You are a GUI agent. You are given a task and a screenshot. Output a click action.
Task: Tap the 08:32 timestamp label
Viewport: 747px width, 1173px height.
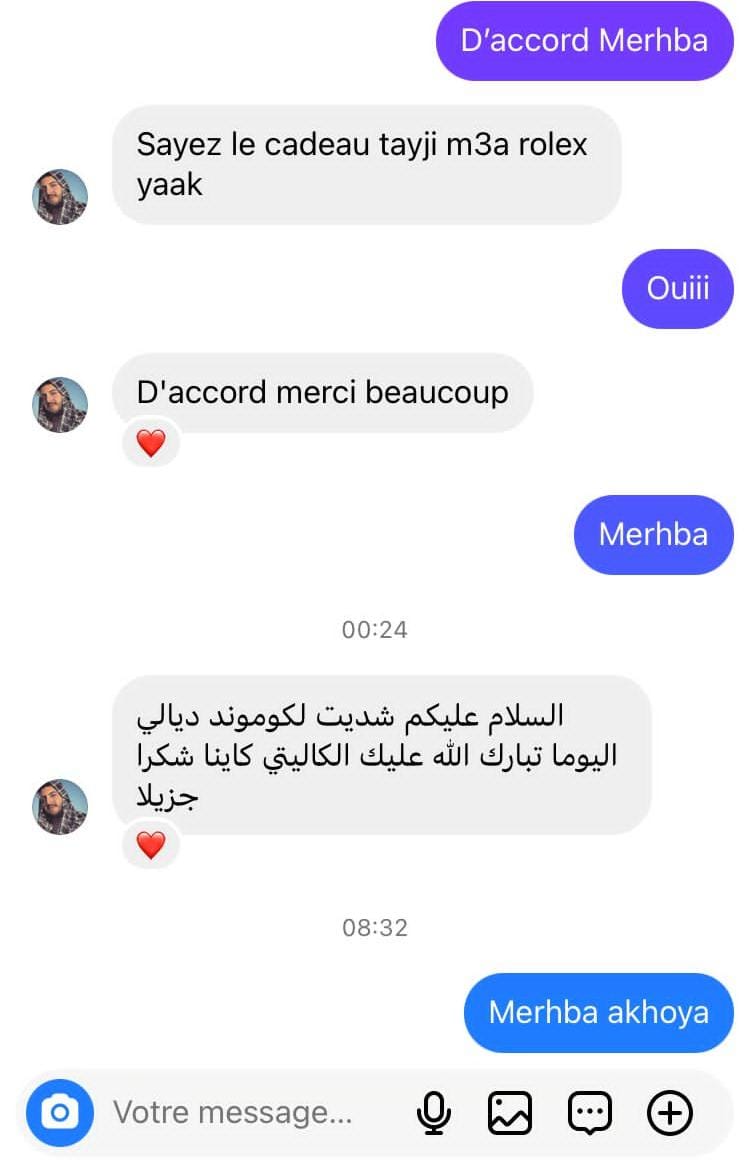point(375,928)
